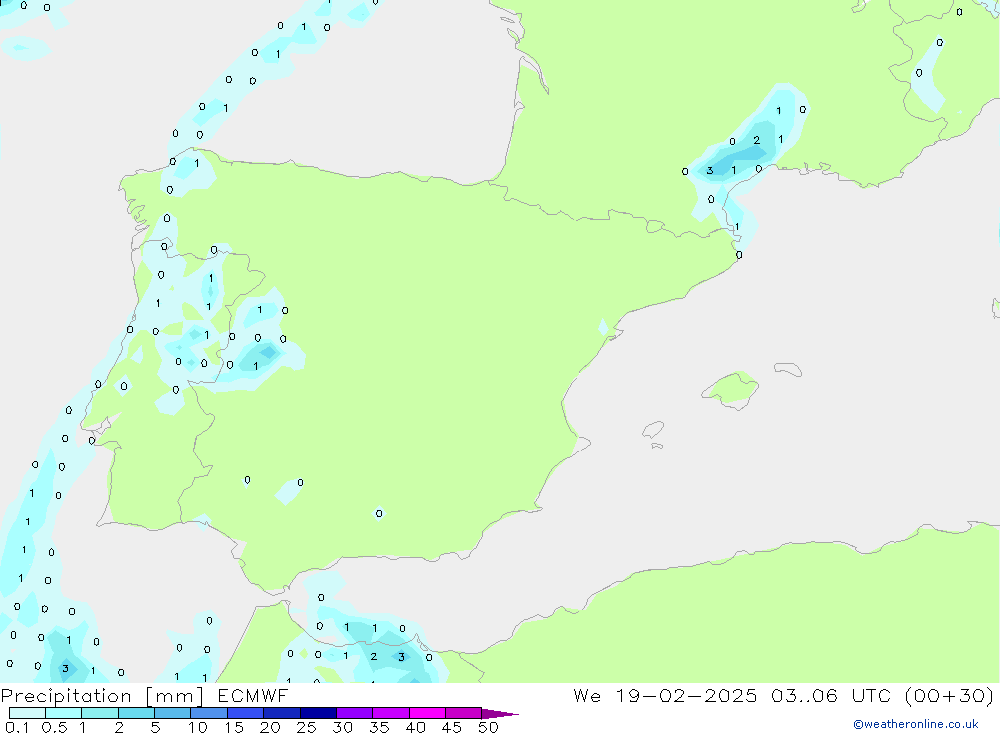Click the legend label "35"
The height and width of the screenshot is (733, 1000).
379,727
